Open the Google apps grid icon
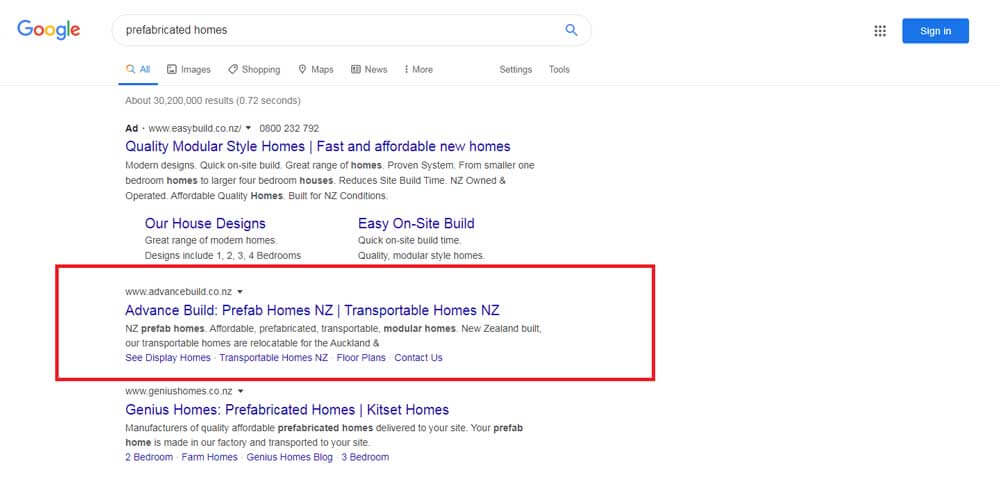The image size is (1000, 483). tap(880, 31)
